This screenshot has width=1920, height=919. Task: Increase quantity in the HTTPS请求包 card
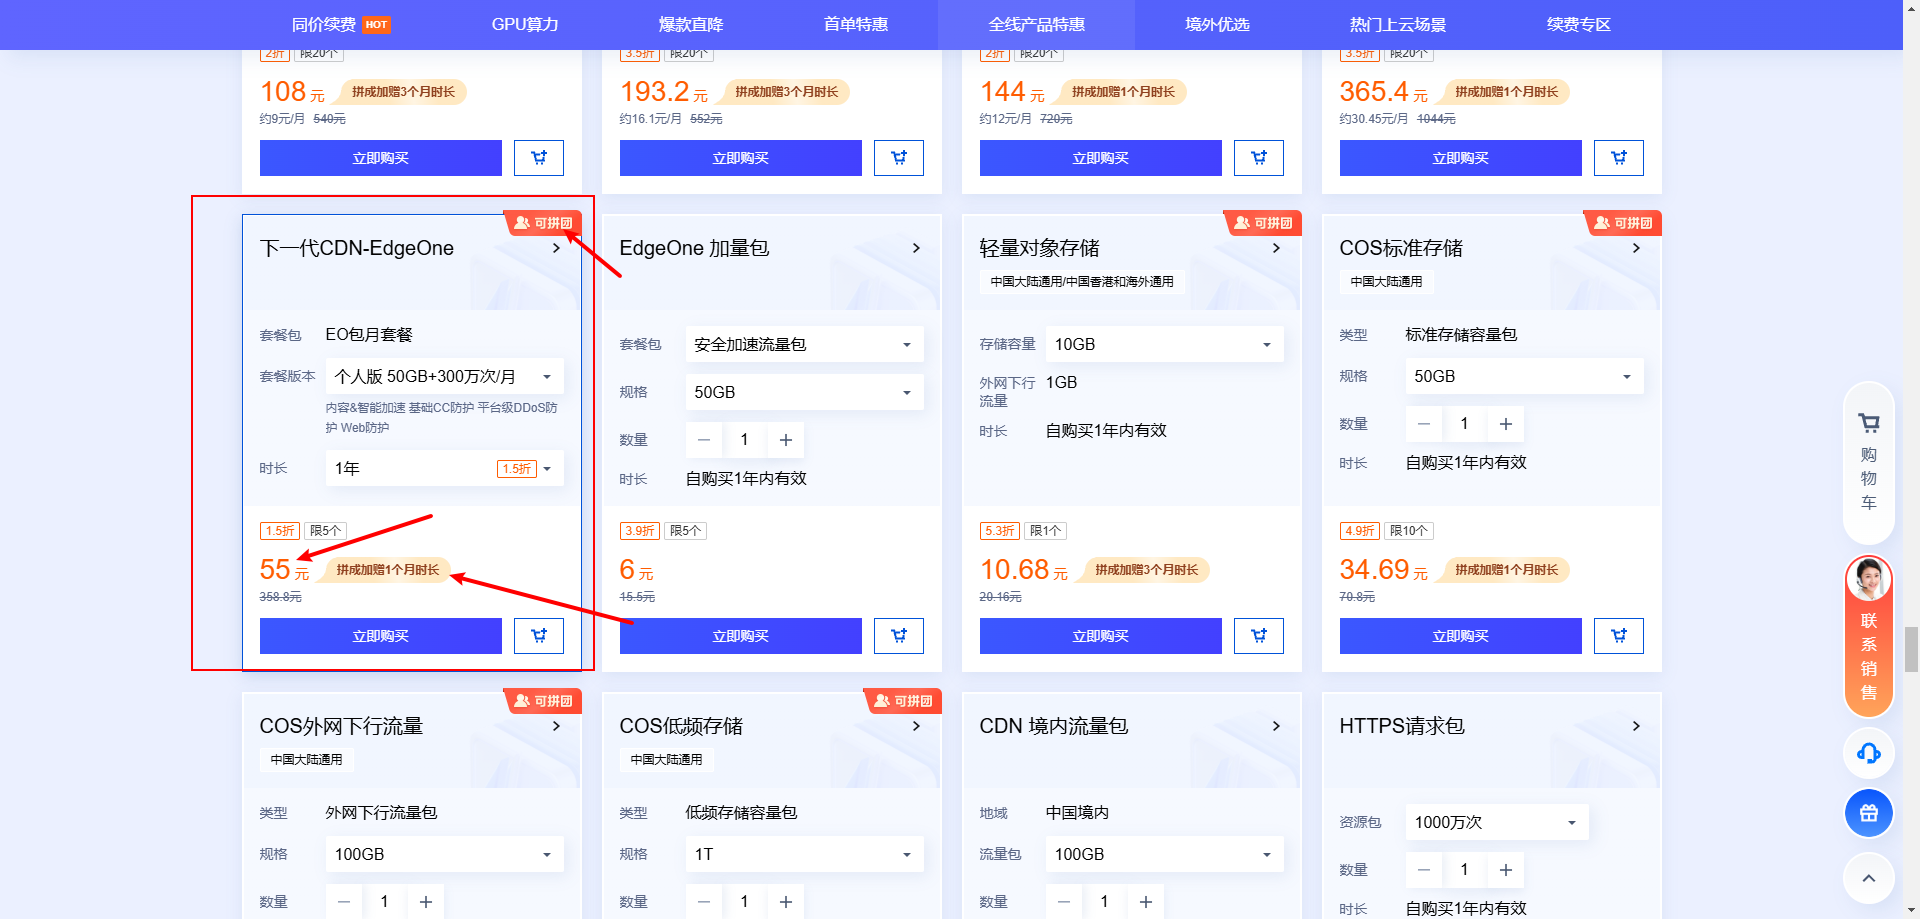tap(1506, 870)
